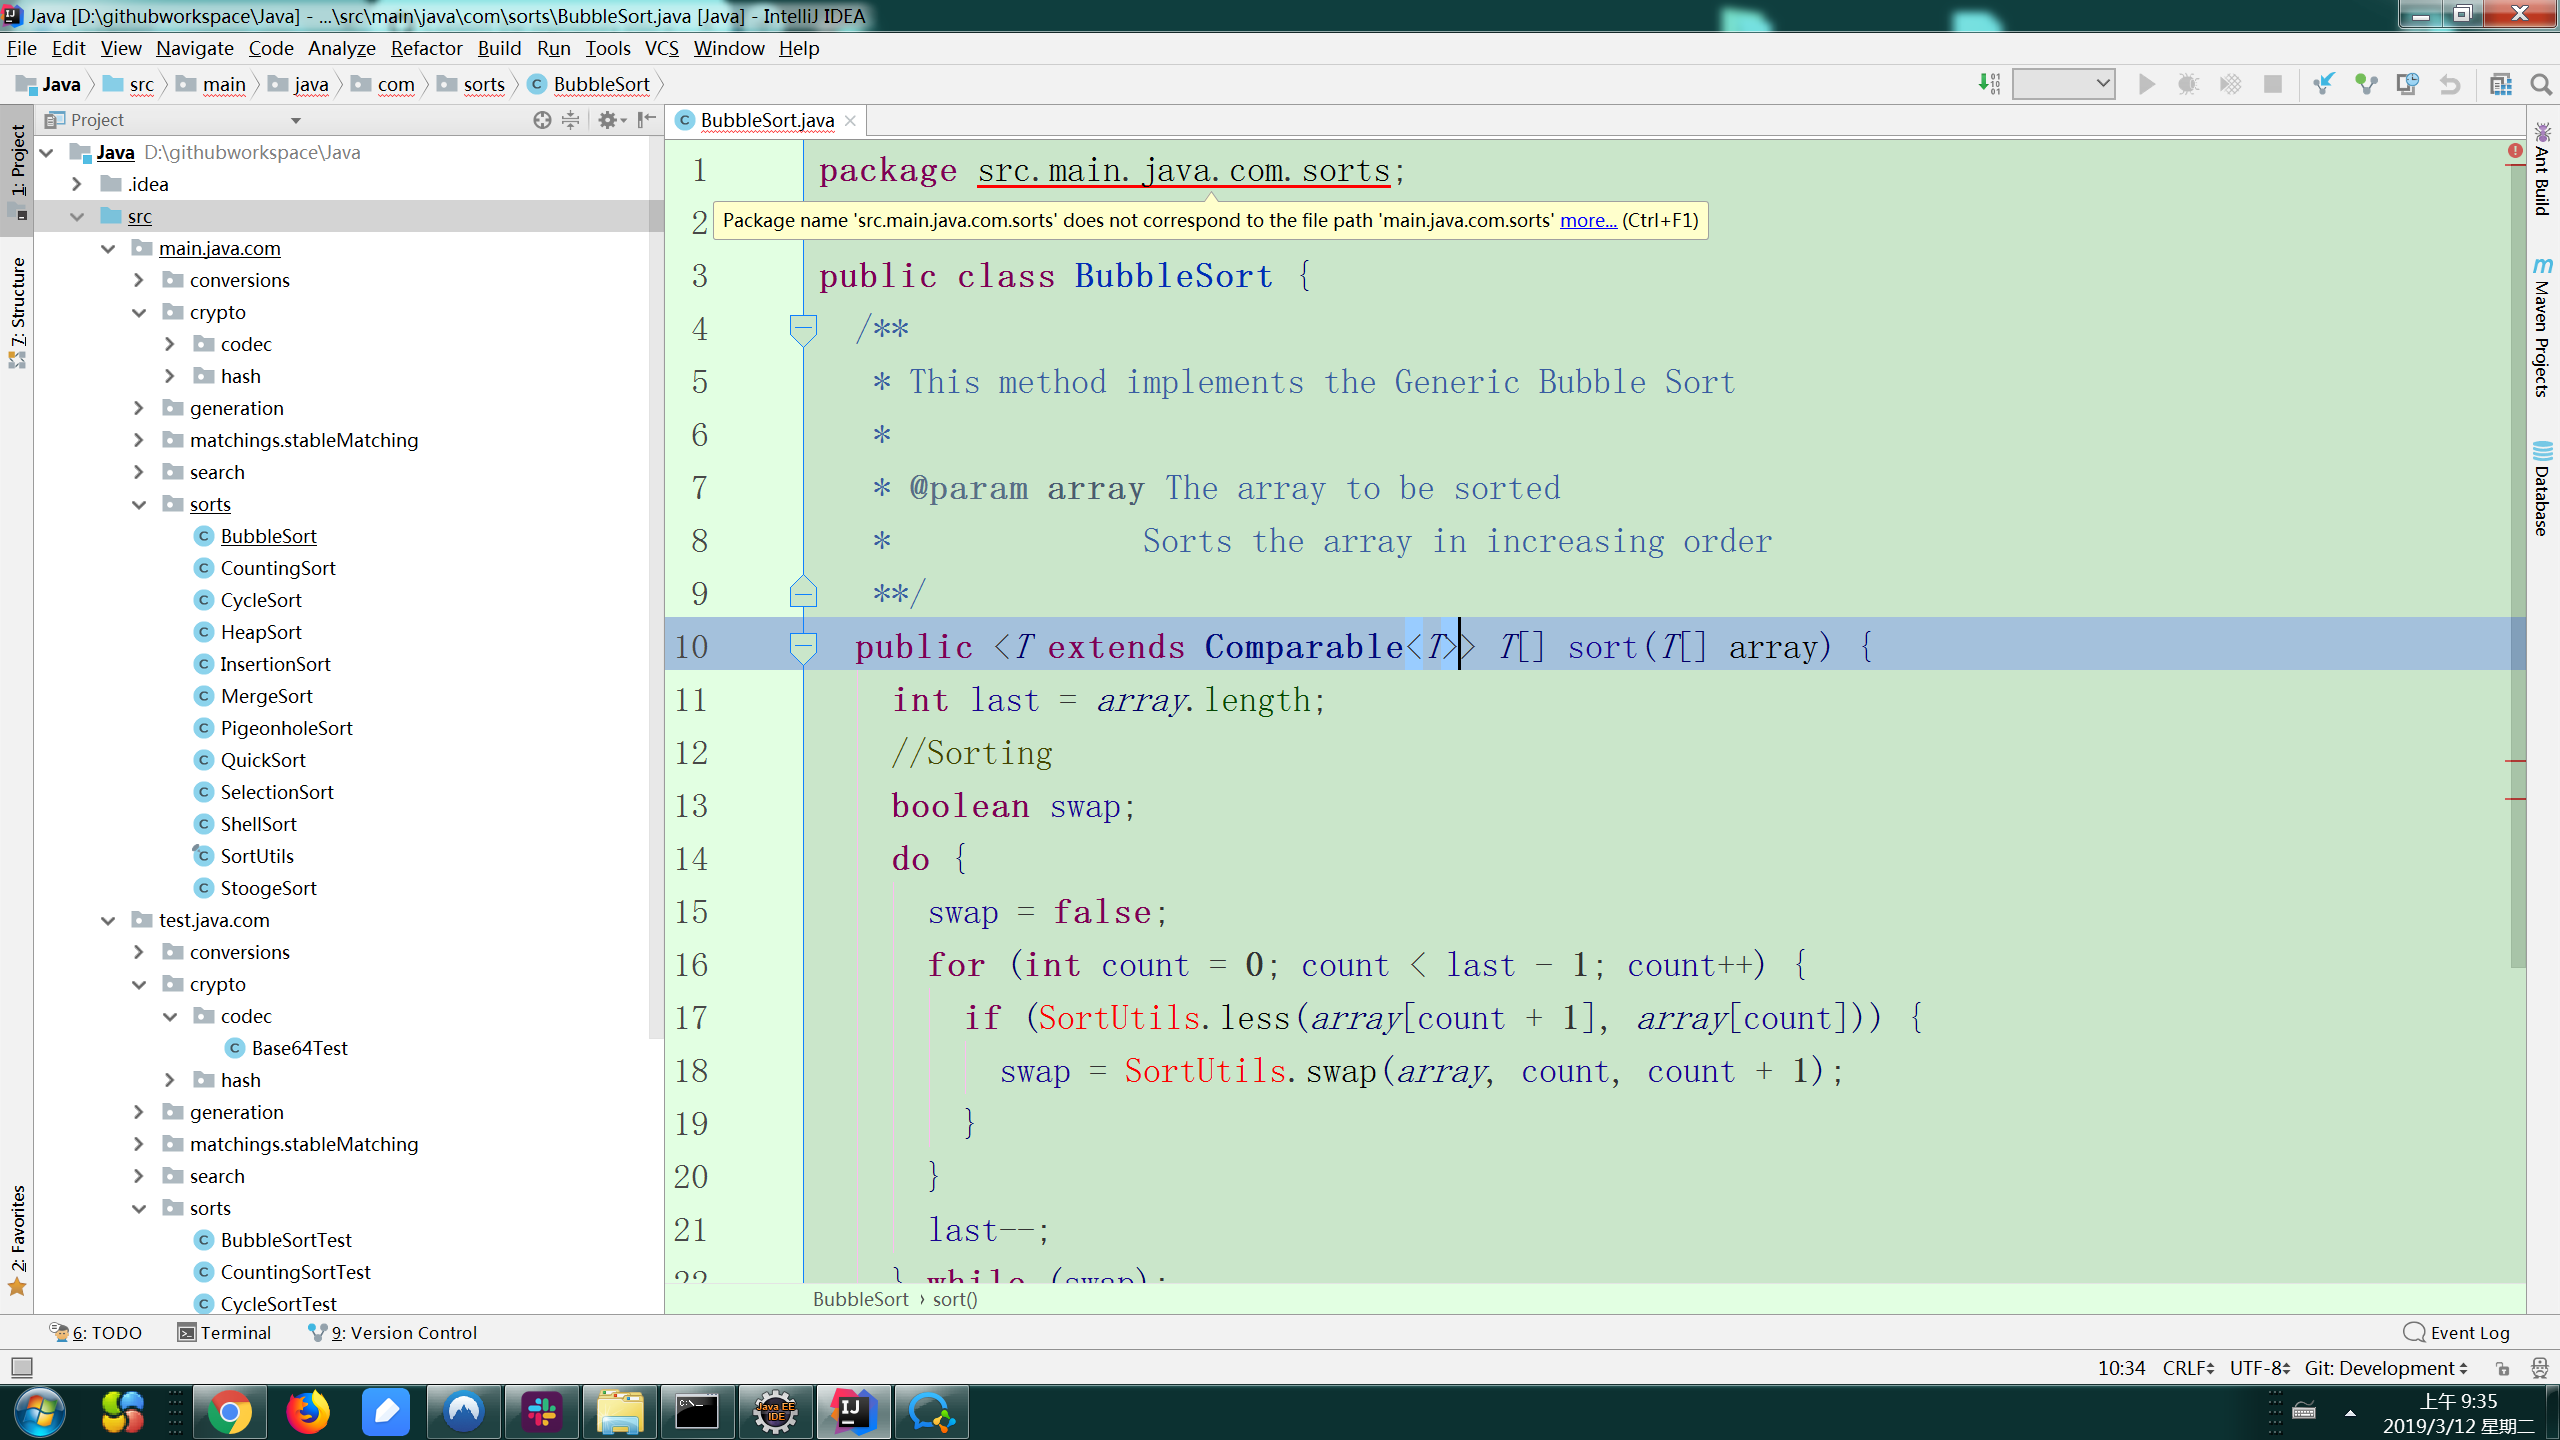2560x1440 pixels.
Task: Toggle fold marker on line 10
Action: click(x=803, y=647)
